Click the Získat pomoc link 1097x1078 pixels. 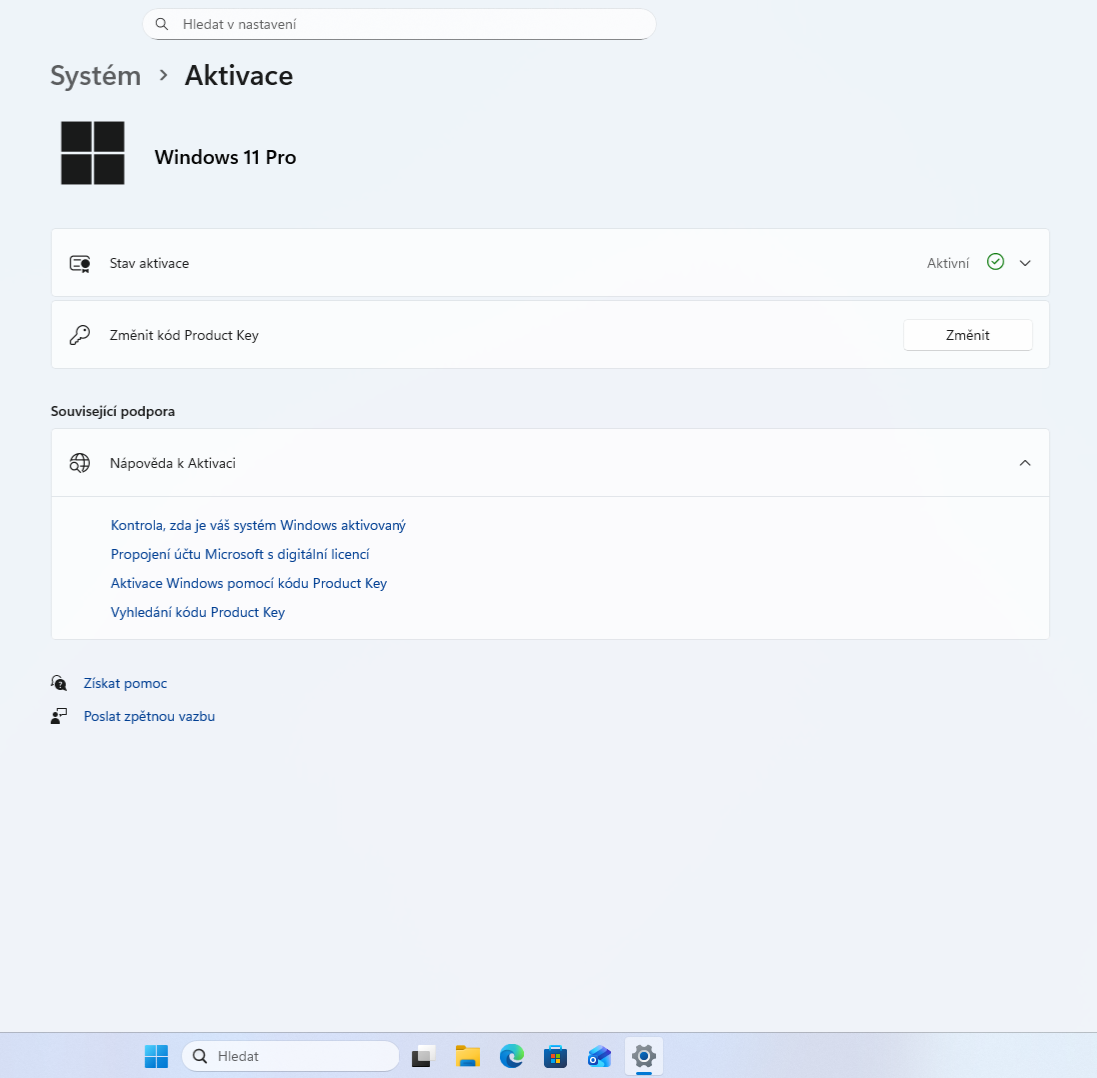tap(125, 683)
